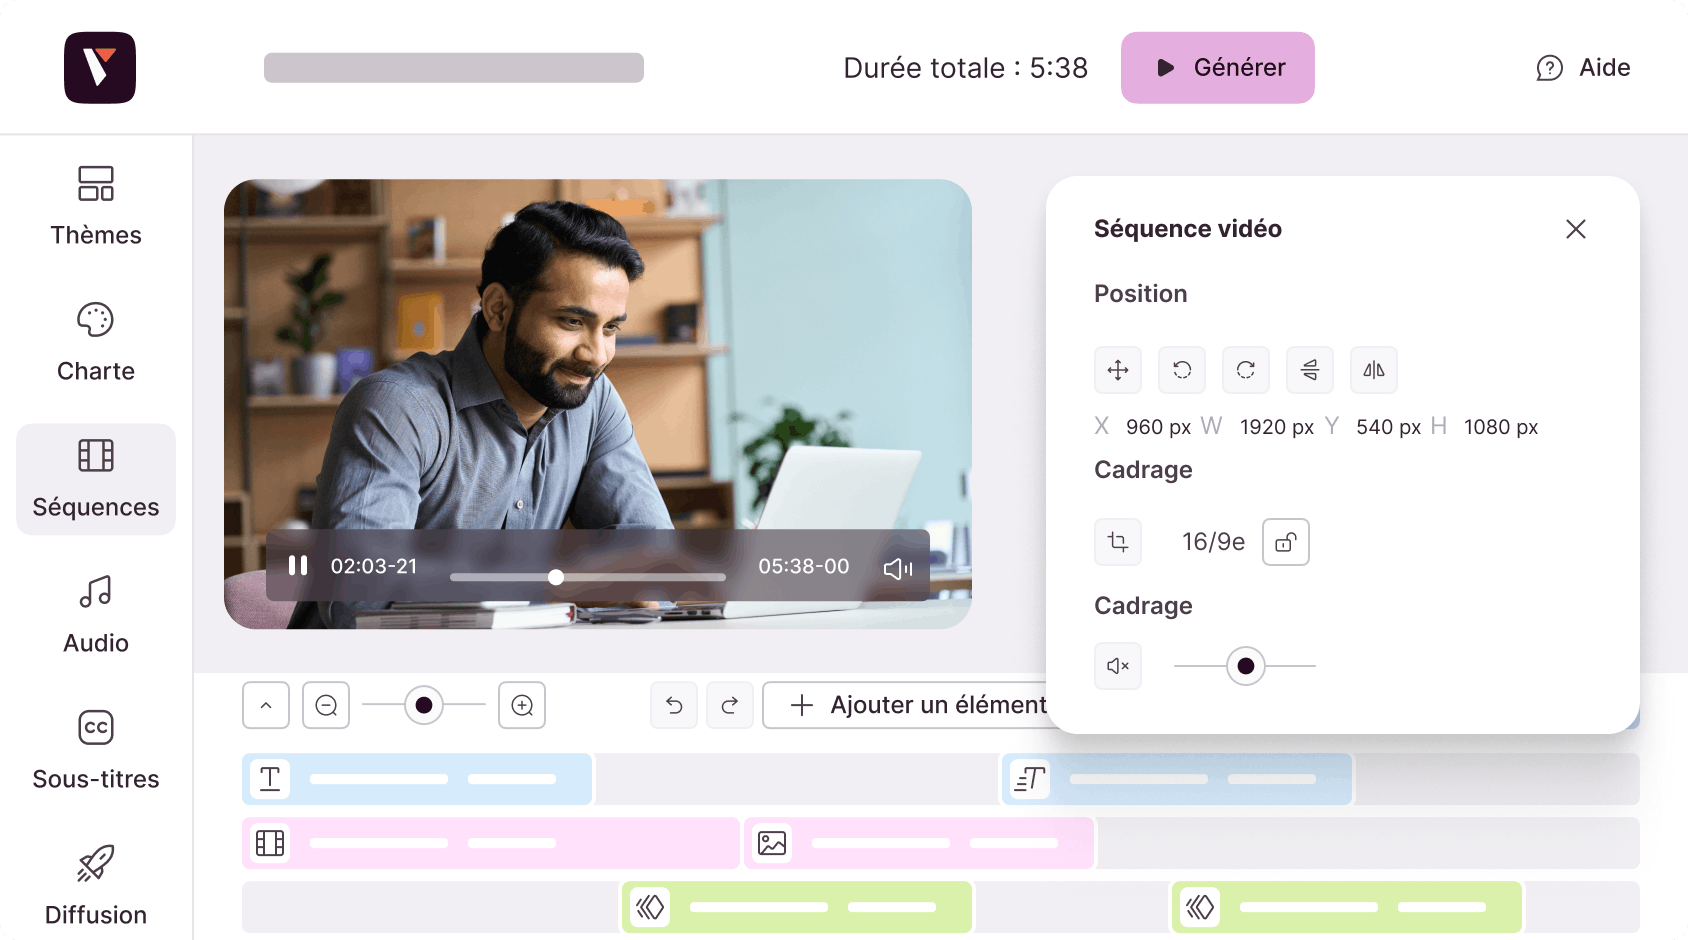Click rotate counterclockwise icon

(x=1182, y=370)
